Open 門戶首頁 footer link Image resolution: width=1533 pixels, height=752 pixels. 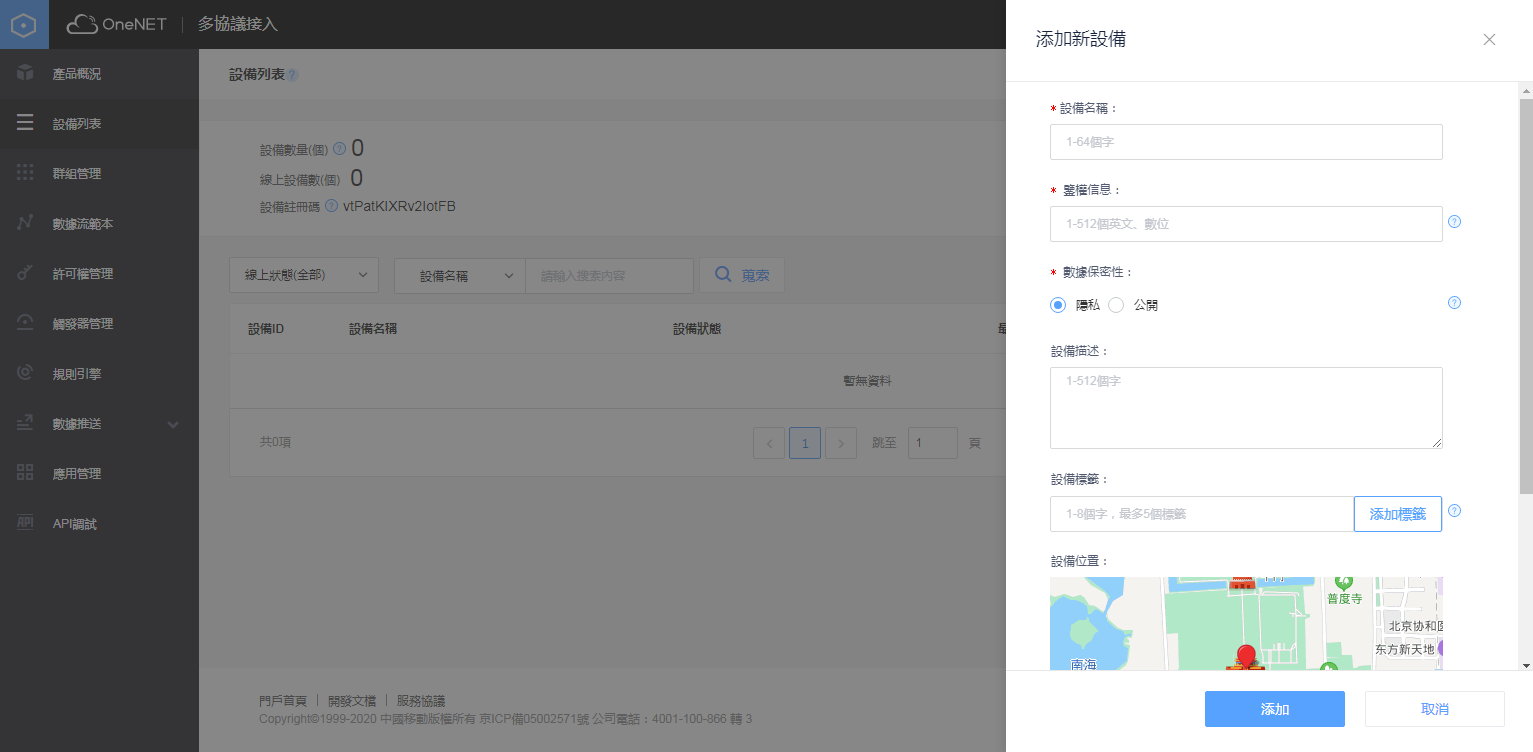[x=282, y=701]
